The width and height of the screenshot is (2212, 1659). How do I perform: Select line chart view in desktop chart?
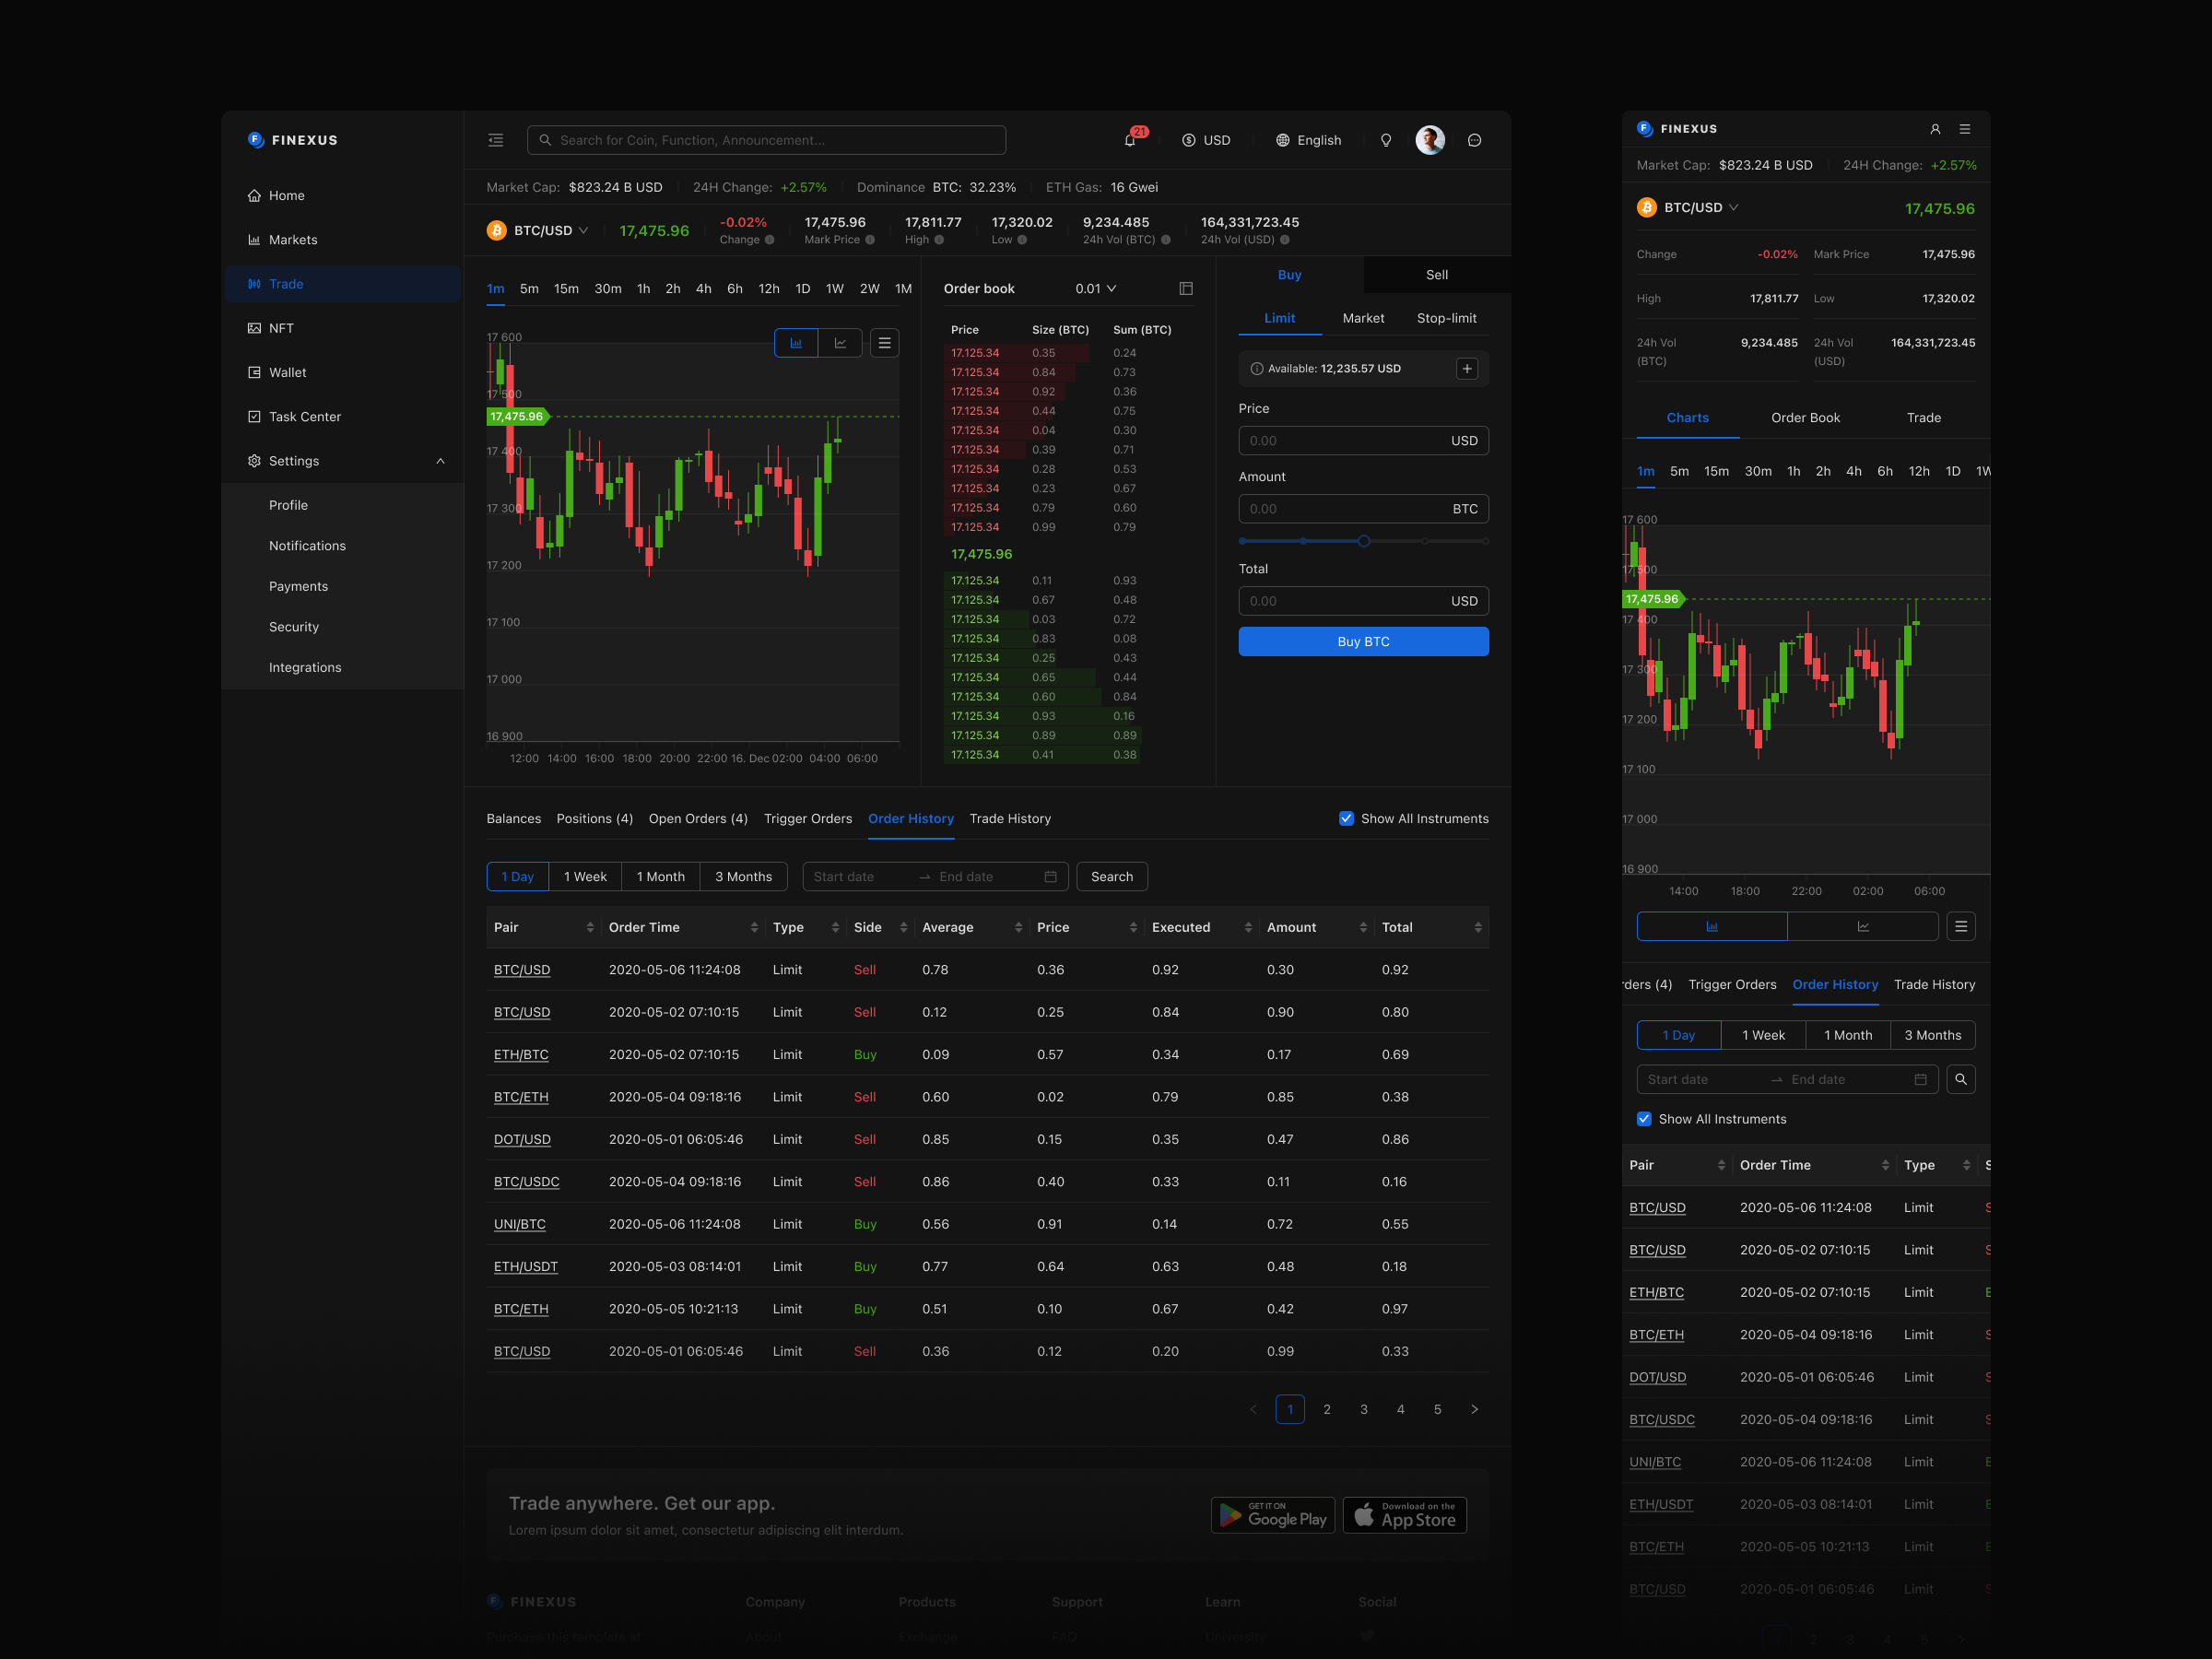click(840, 343)
